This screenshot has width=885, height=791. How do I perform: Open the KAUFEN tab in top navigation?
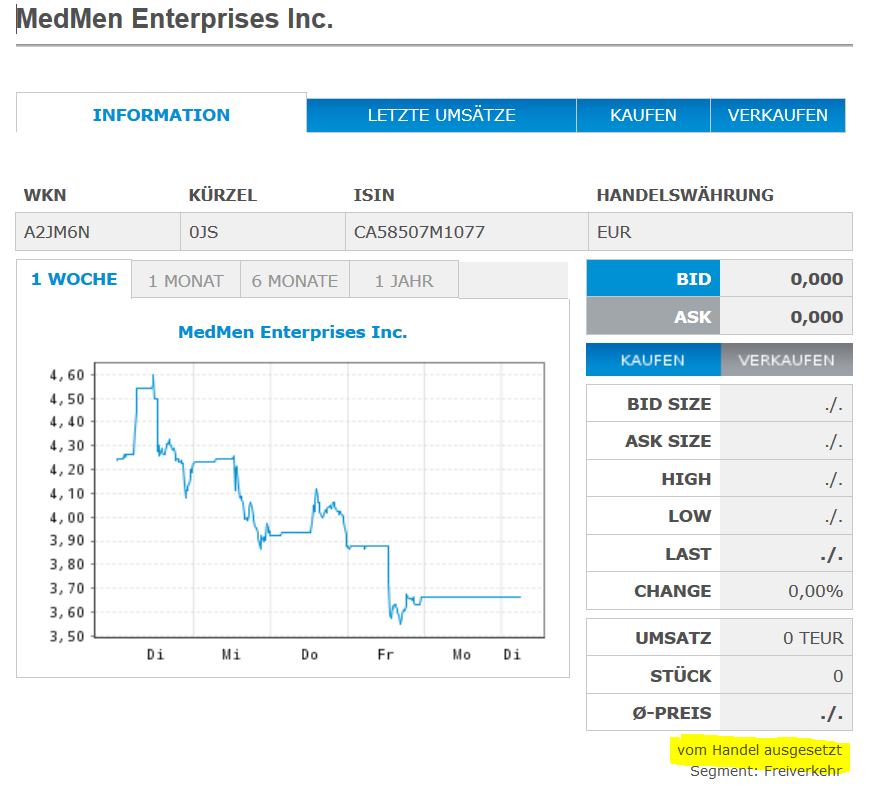coord(643,115)
